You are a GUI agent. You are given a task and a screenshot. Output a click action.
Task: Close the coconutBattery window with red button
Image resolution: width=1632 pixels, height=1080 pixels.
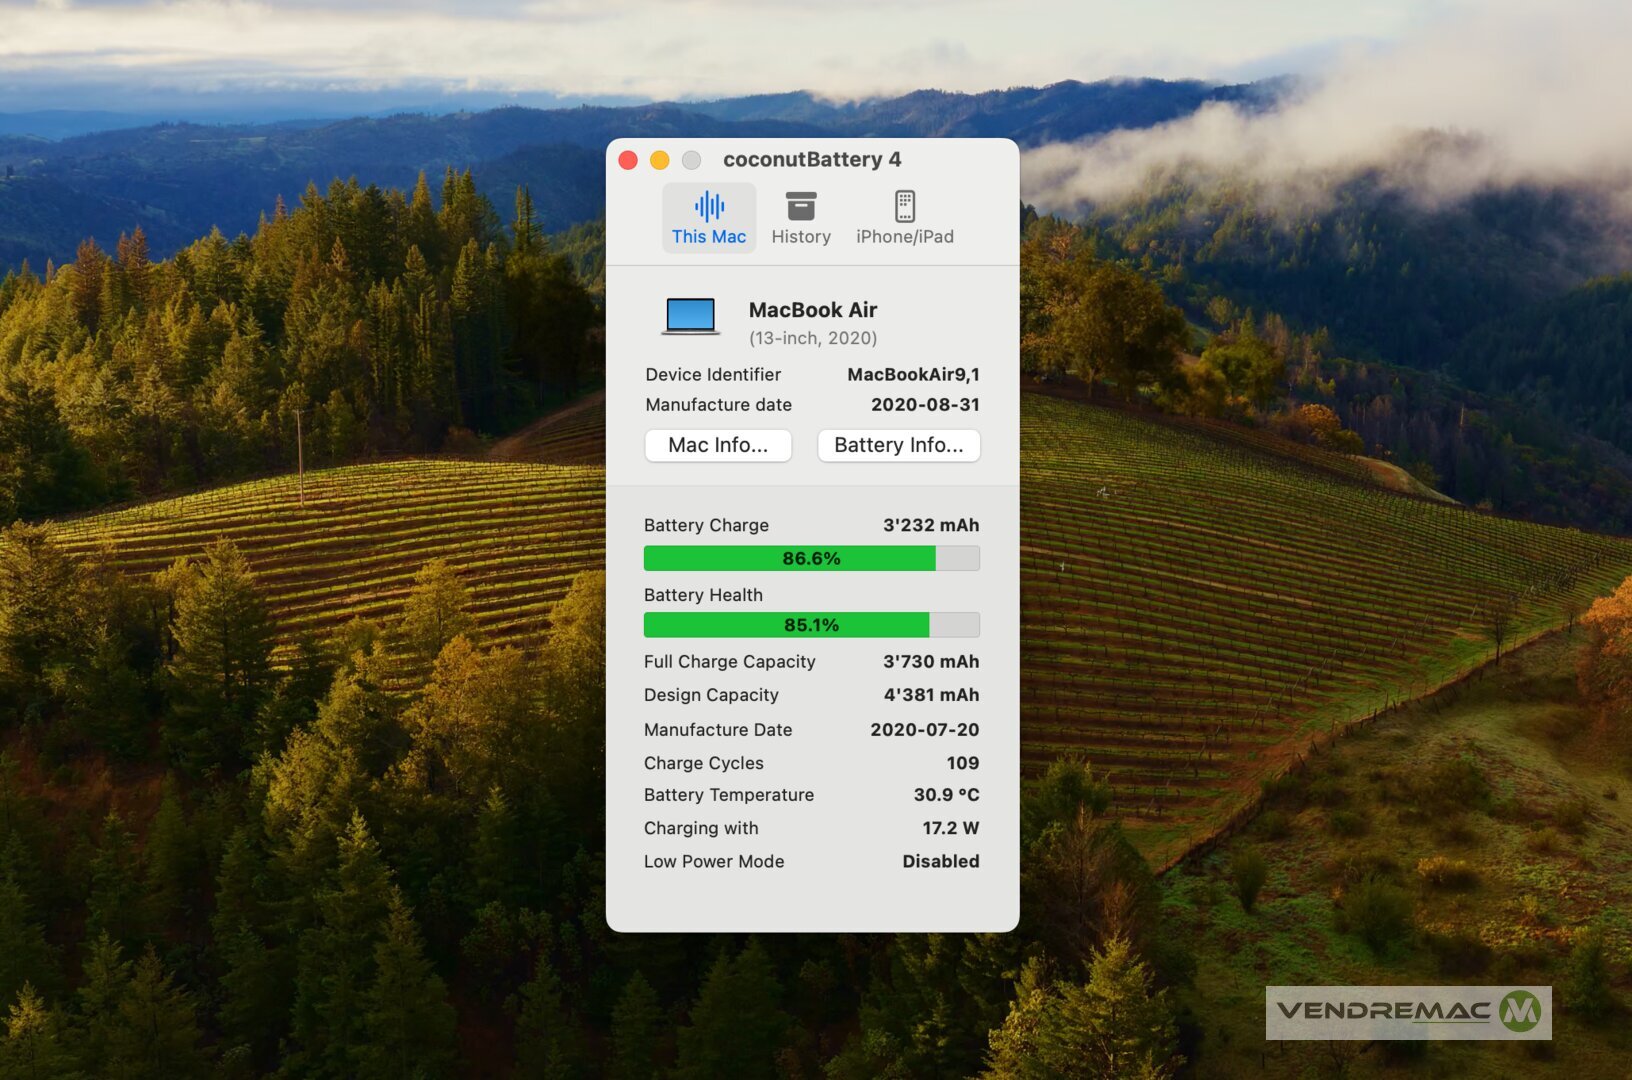[x=628, y=160]
